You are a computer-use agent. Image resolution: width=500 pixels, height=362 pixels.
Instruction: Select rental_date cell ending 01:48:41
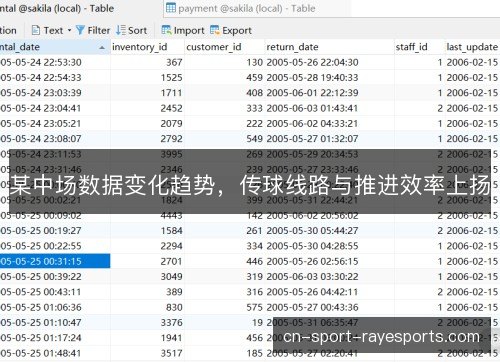[55, 353]
